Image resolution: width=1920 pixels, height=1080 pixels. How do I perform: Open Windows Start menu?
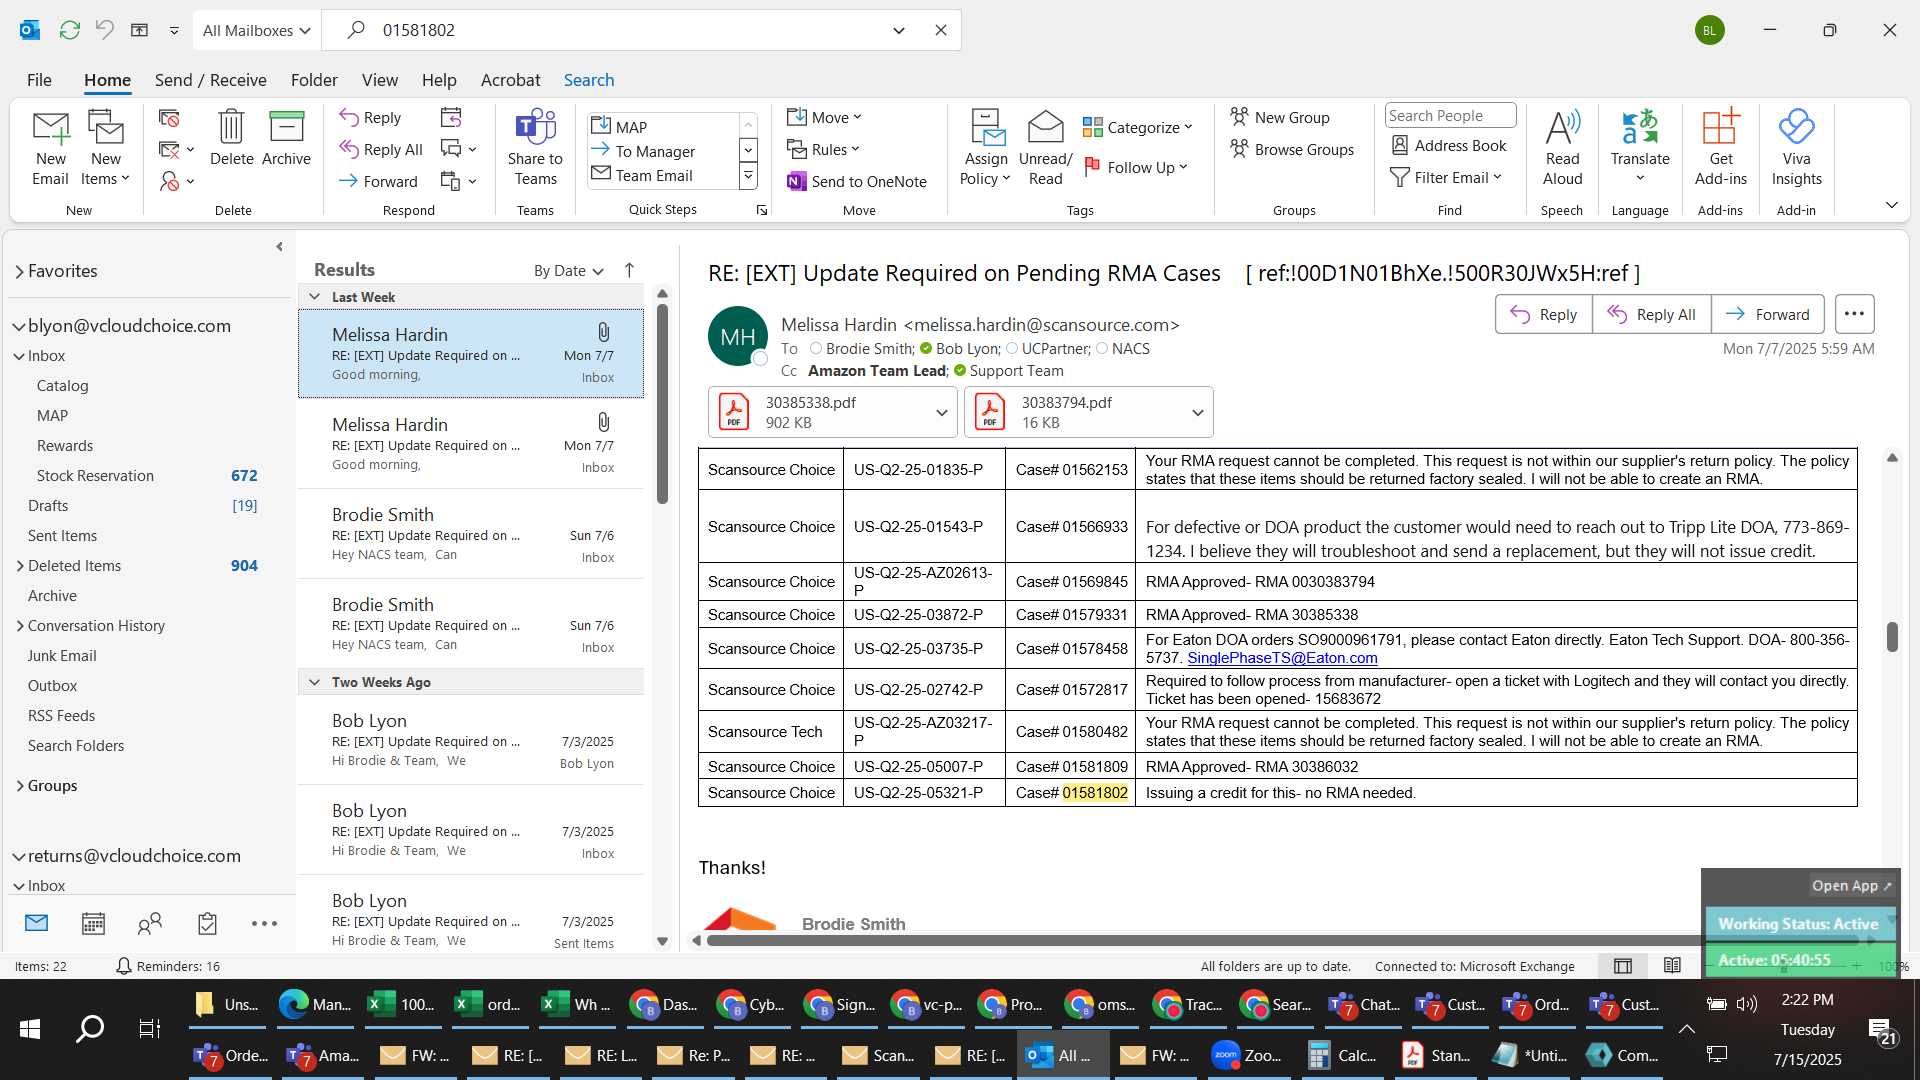coord(30,1028)
